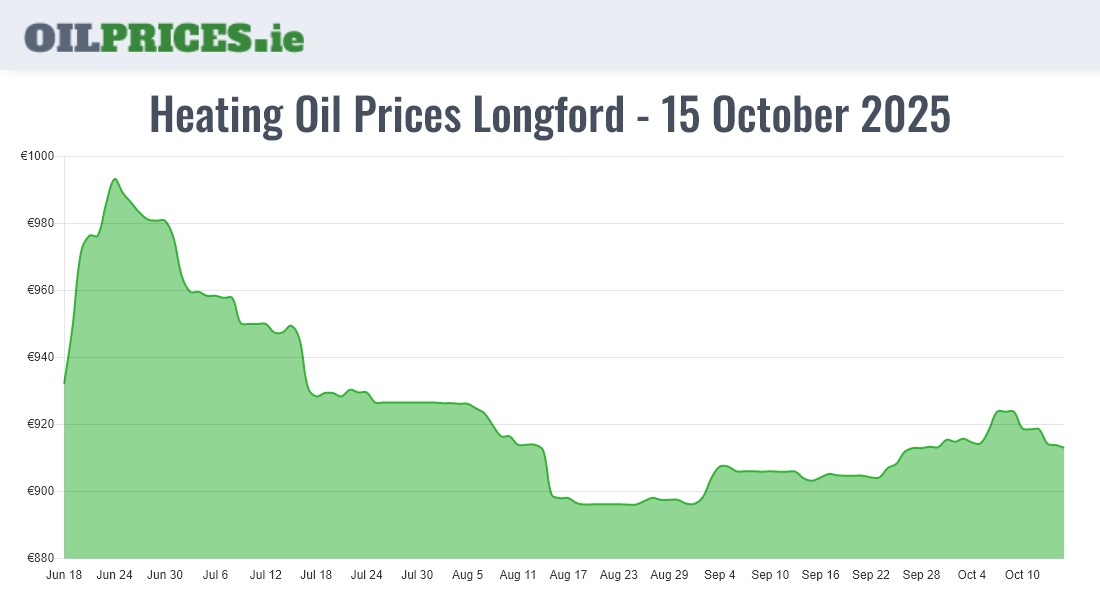Click the Aug 17 axis date
This screenshot has height=600, width=1100.
pos(568,575)
